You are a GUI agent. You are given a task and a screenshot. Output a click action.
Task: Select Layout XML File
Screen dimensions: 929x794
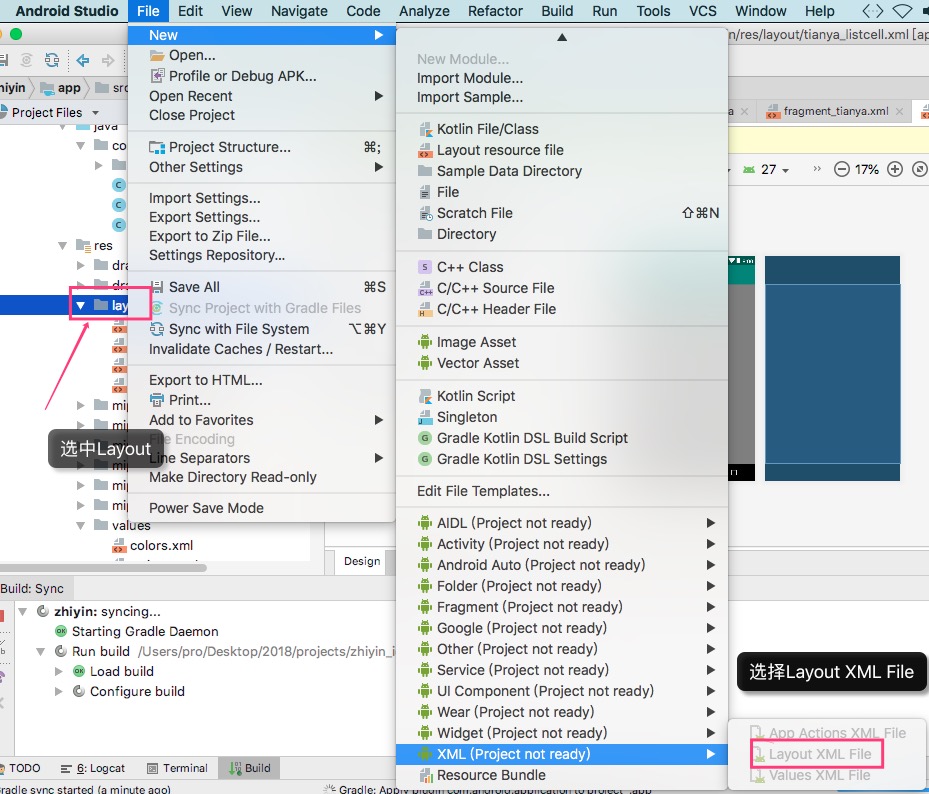pyautogui.click(x=820, y=754)
